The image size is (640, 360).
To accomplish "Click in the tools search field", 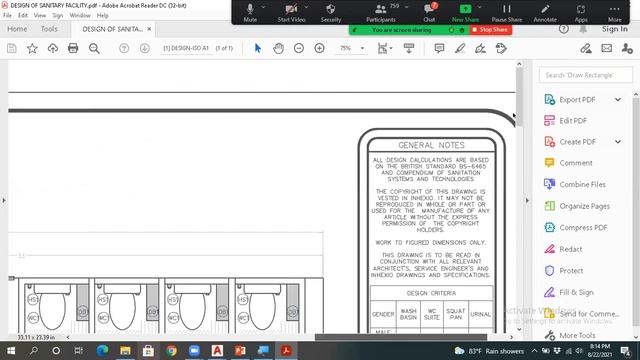I will (x=586, y=75).
